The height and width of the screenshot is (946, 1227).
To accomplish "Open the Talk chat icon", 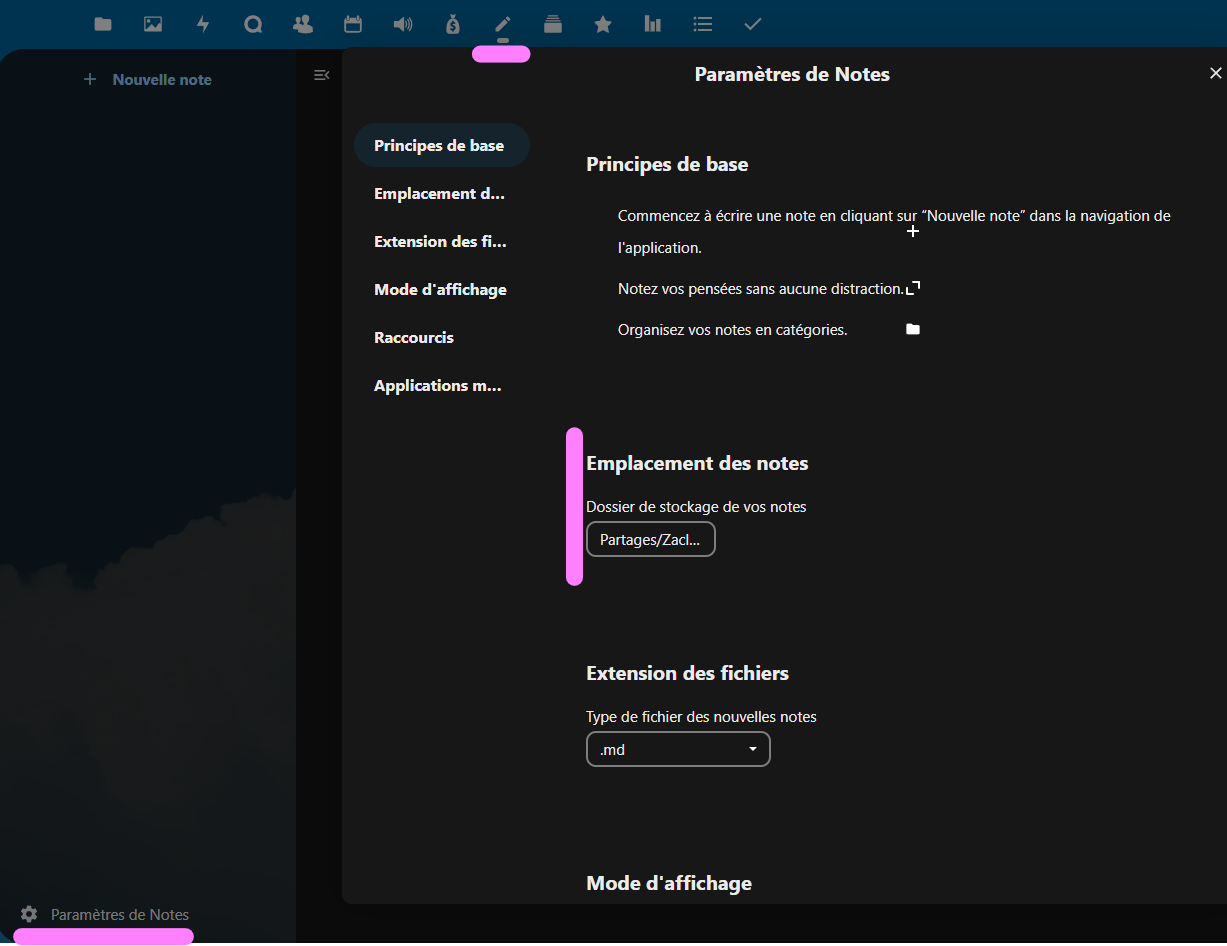I will pos(253,24).
